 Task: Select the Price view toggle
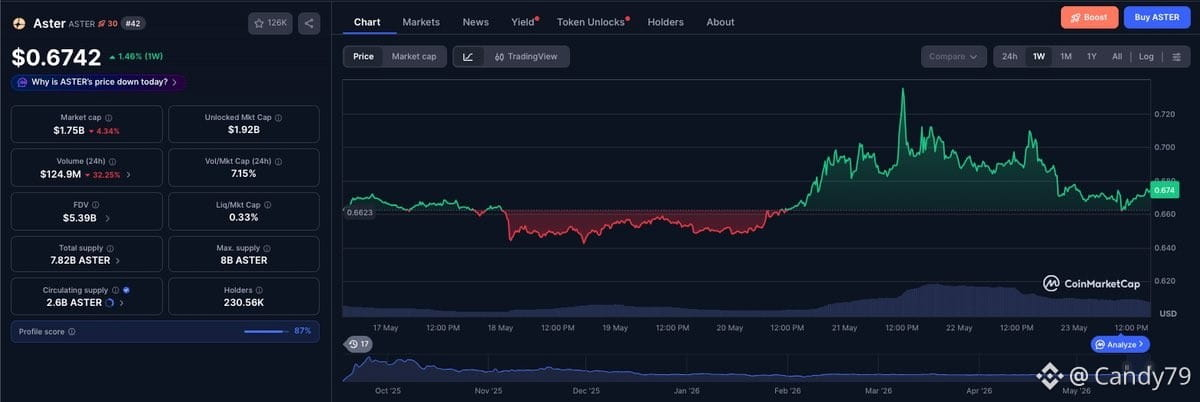[363, 57]
